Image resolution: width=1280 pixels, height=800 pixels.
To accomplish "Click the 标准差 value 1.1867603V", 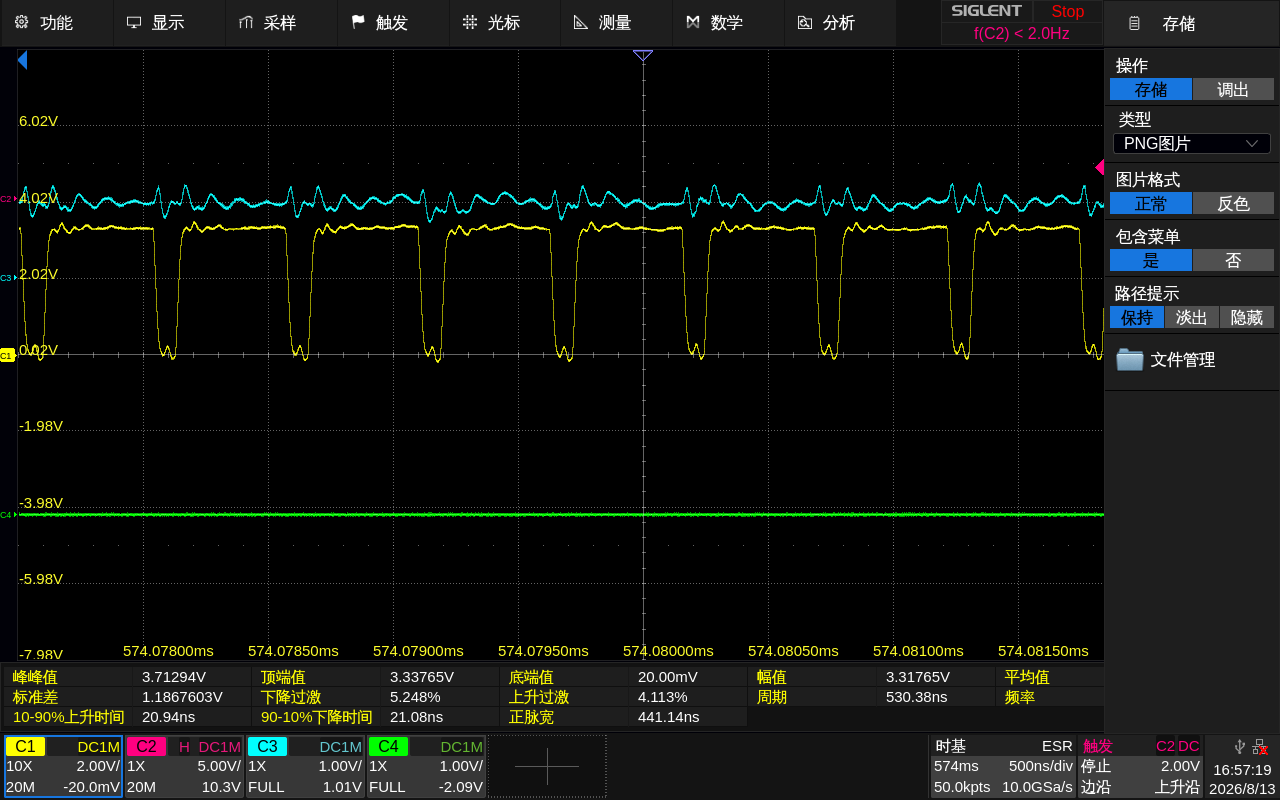I will point(182,697).
